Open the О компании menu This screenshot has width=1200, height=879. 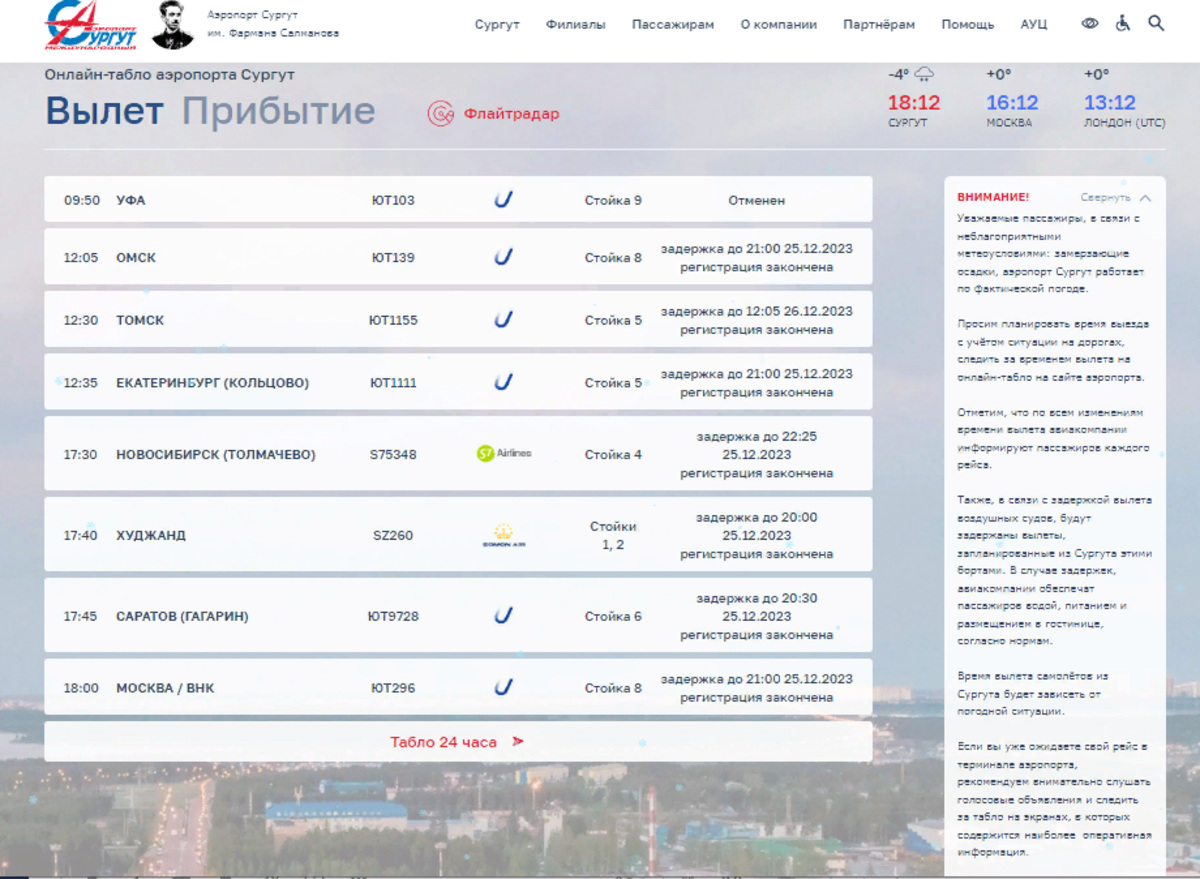(778, 25)
